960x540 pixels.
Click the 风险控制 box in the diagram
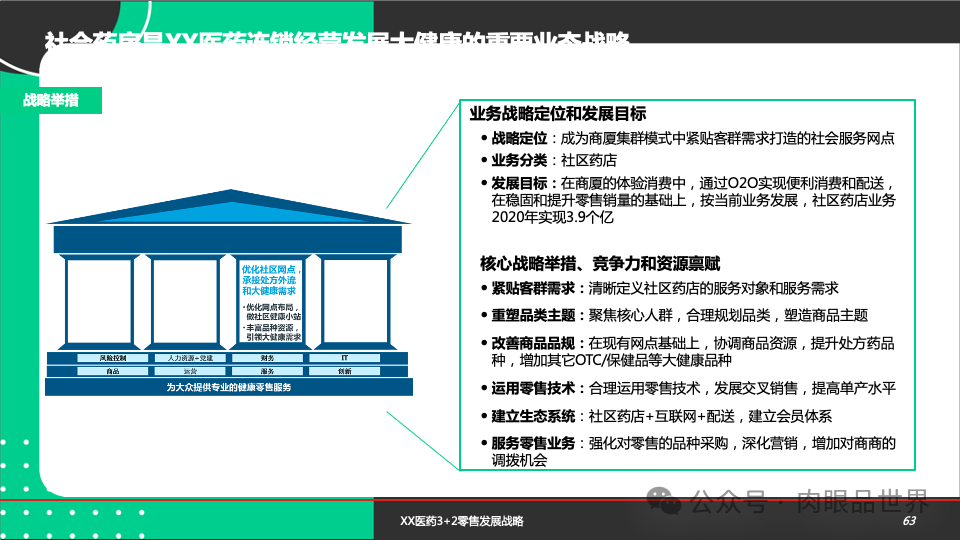(113, 358)
